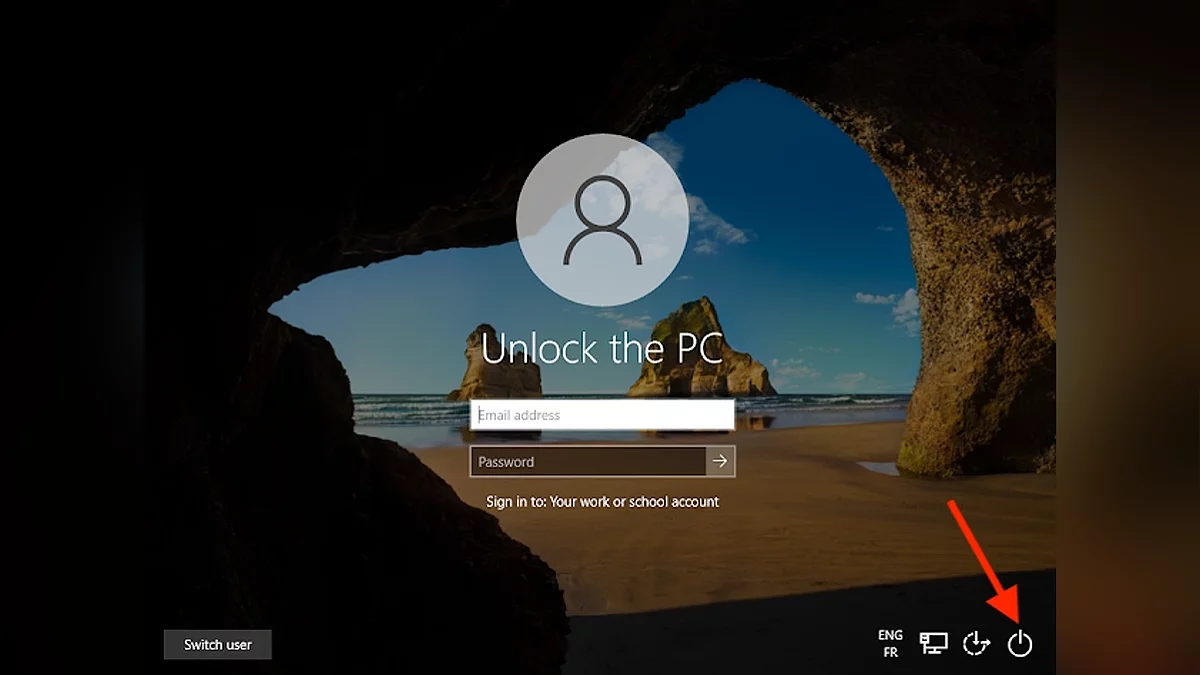
Task: Click "Sign in to: Your work or school account"
Action: (602, 502)
